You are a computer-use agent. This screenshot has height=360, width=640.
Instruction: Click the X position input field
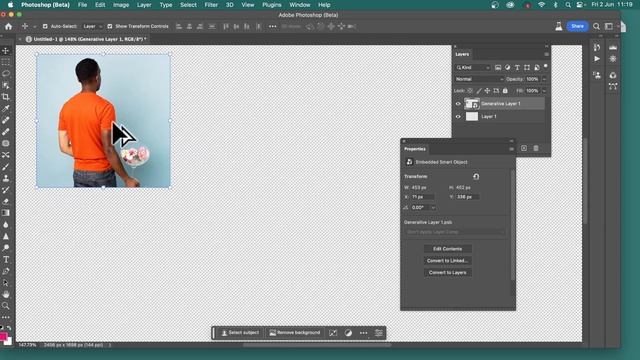tap(422, 197)
